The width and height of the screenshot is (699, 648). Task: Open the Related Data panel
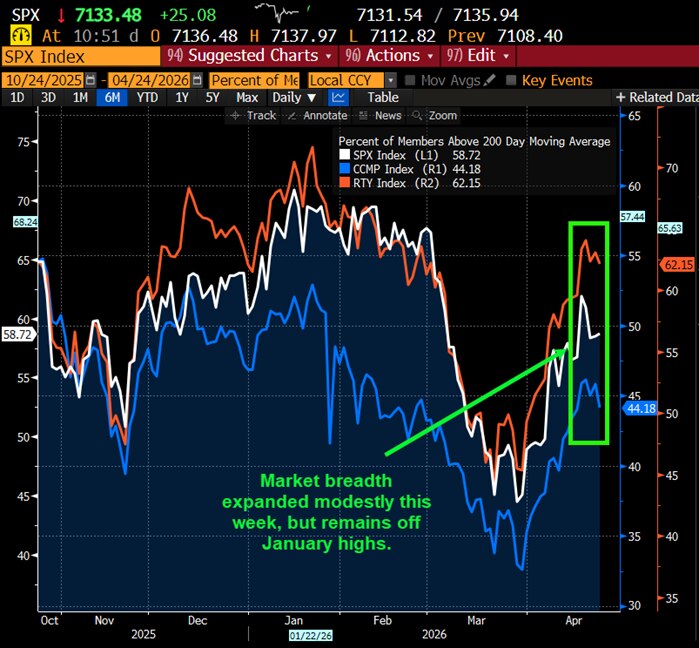click(x=656, y=97)
